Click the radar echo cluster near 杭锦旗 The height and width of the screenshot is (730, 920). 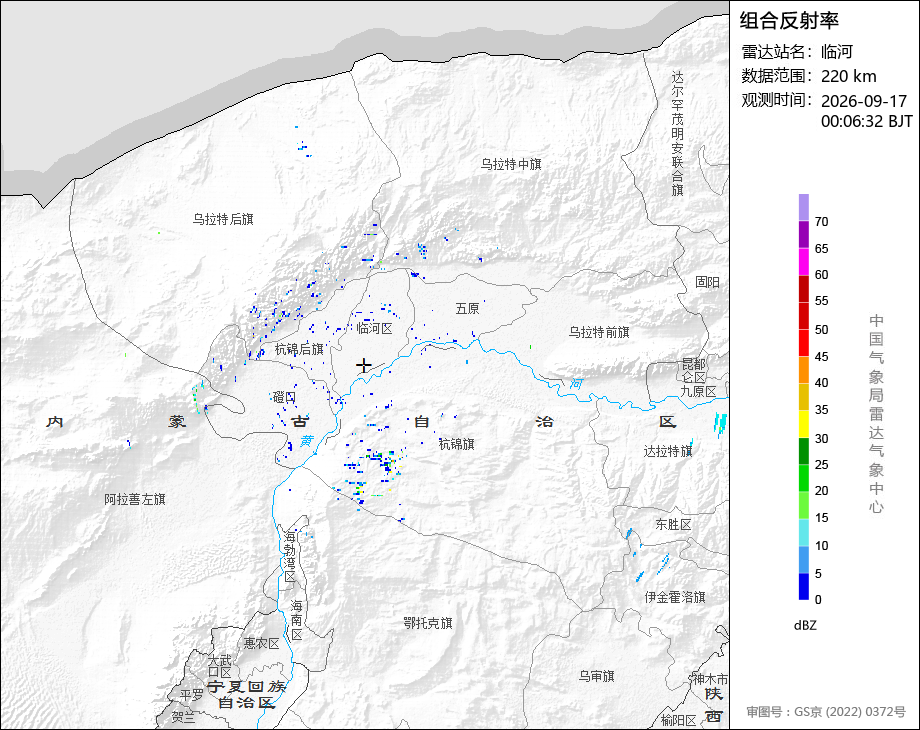coord(376,467)
